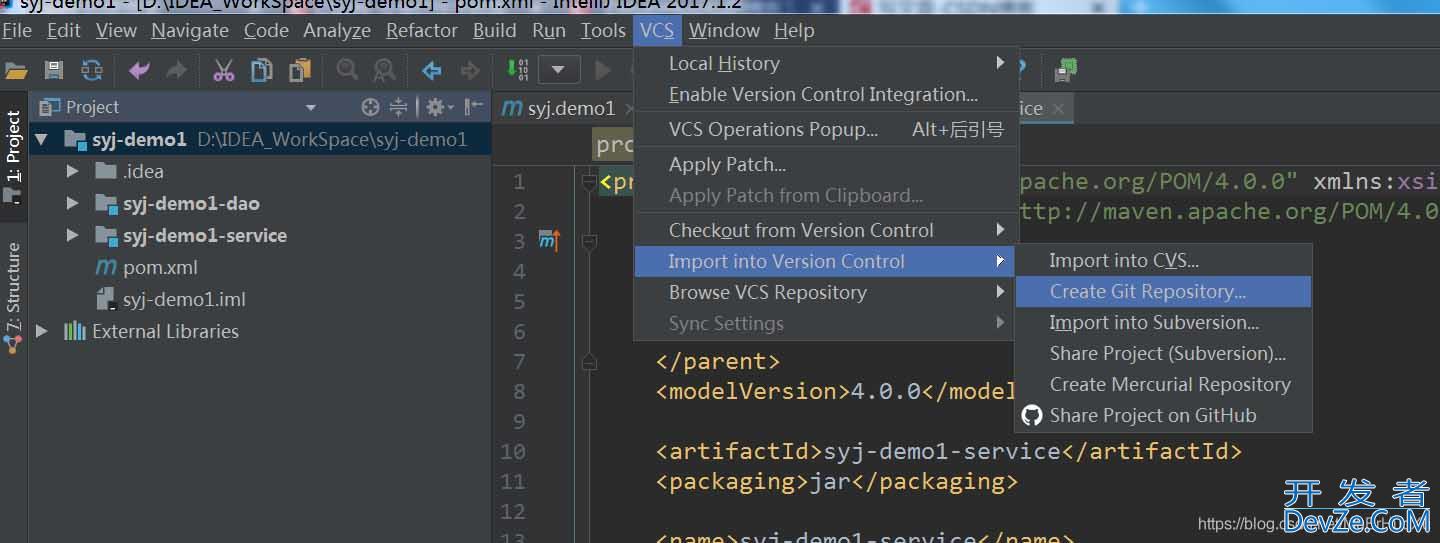
Task: Open the Tools menu
Action: 603,31
